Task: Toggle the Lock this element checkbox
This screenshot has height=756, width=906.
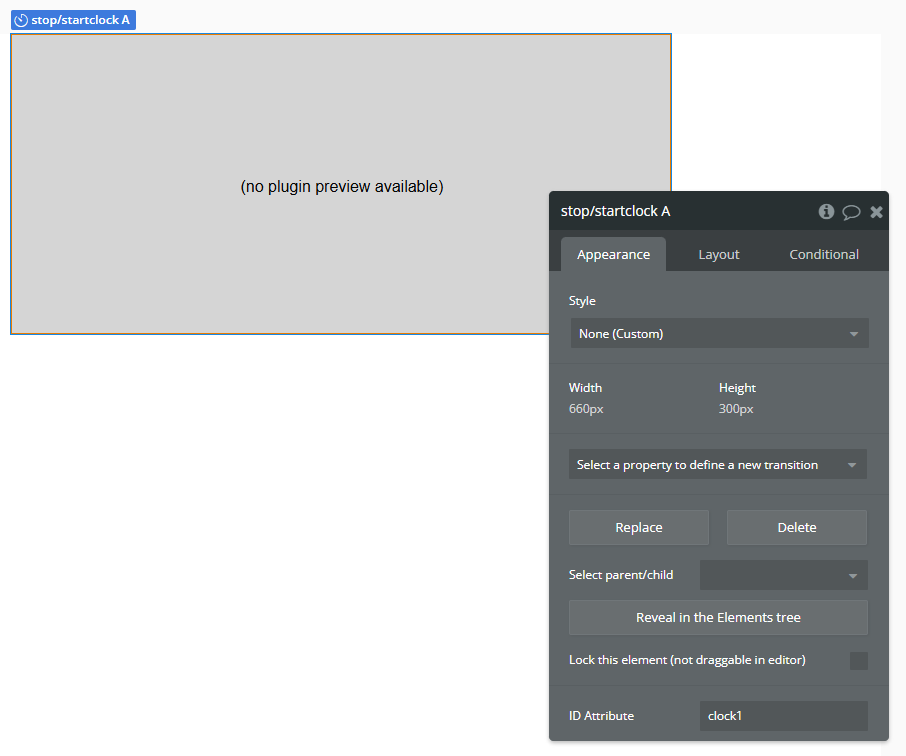Action: (x=859, y=661)
